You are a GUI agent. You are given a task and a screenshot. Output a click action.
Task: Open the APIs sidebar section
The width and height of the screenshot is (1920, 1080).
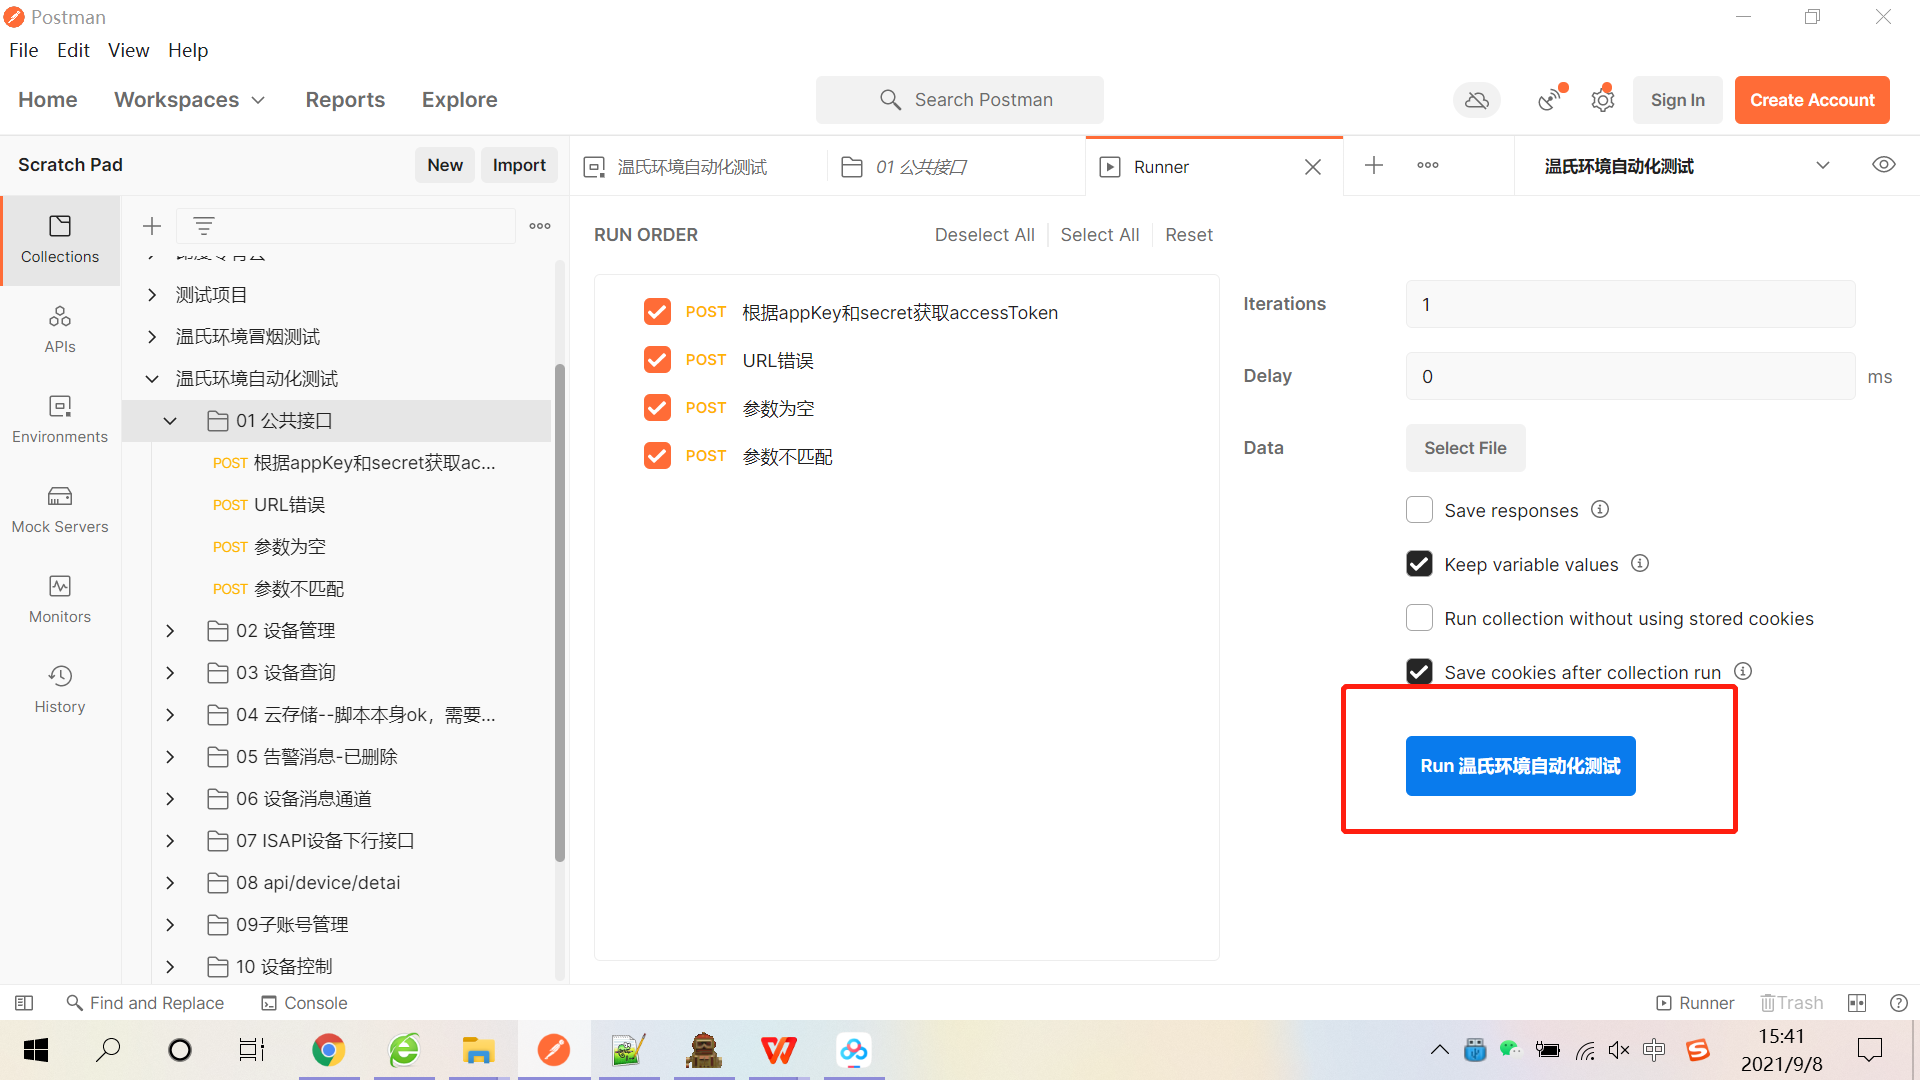60,329
